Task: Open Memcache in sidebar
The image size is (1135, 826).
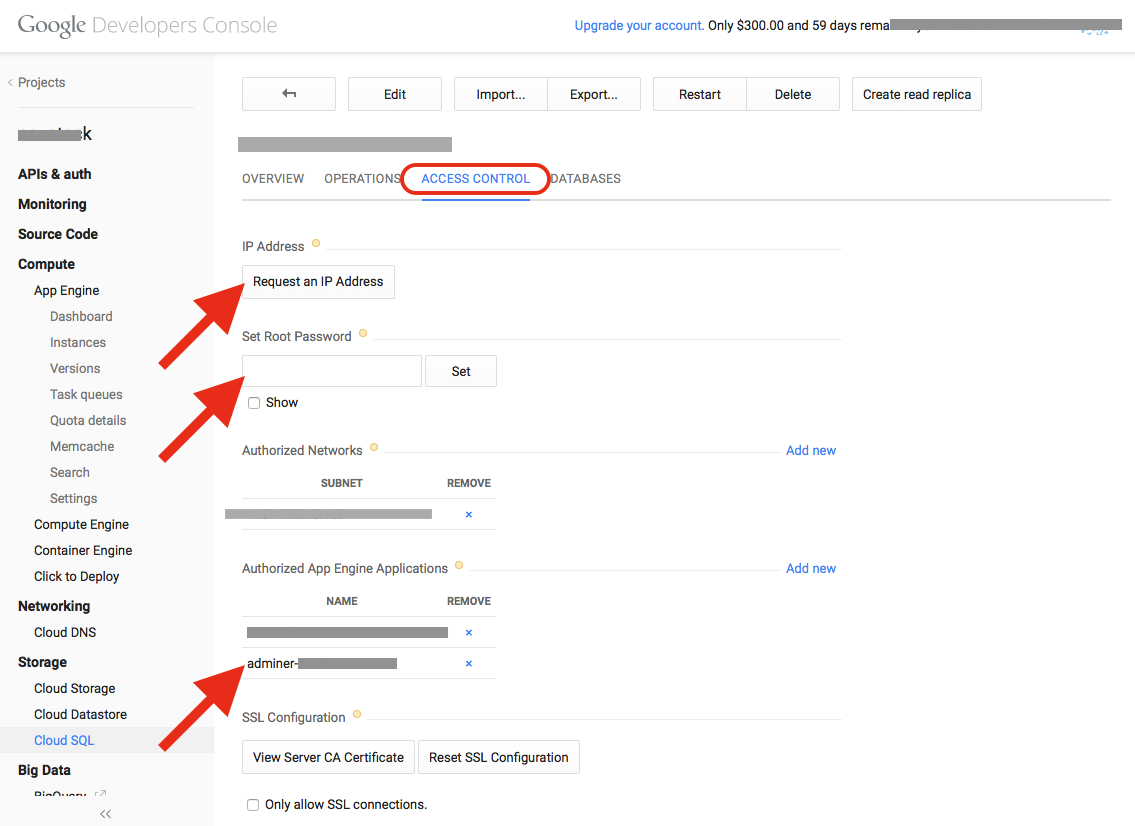Action: (82, 447)
